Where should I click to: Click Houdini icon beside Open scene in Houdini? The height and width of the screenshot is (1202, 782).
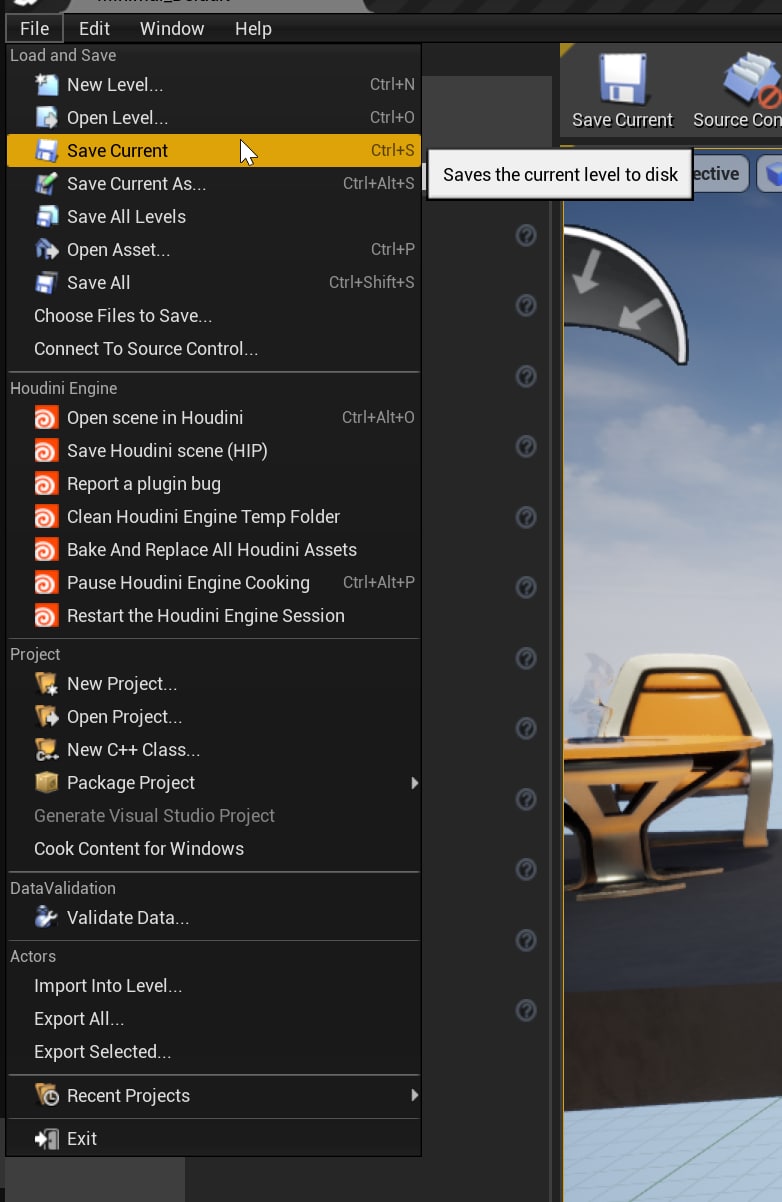[x=46, y=418]
